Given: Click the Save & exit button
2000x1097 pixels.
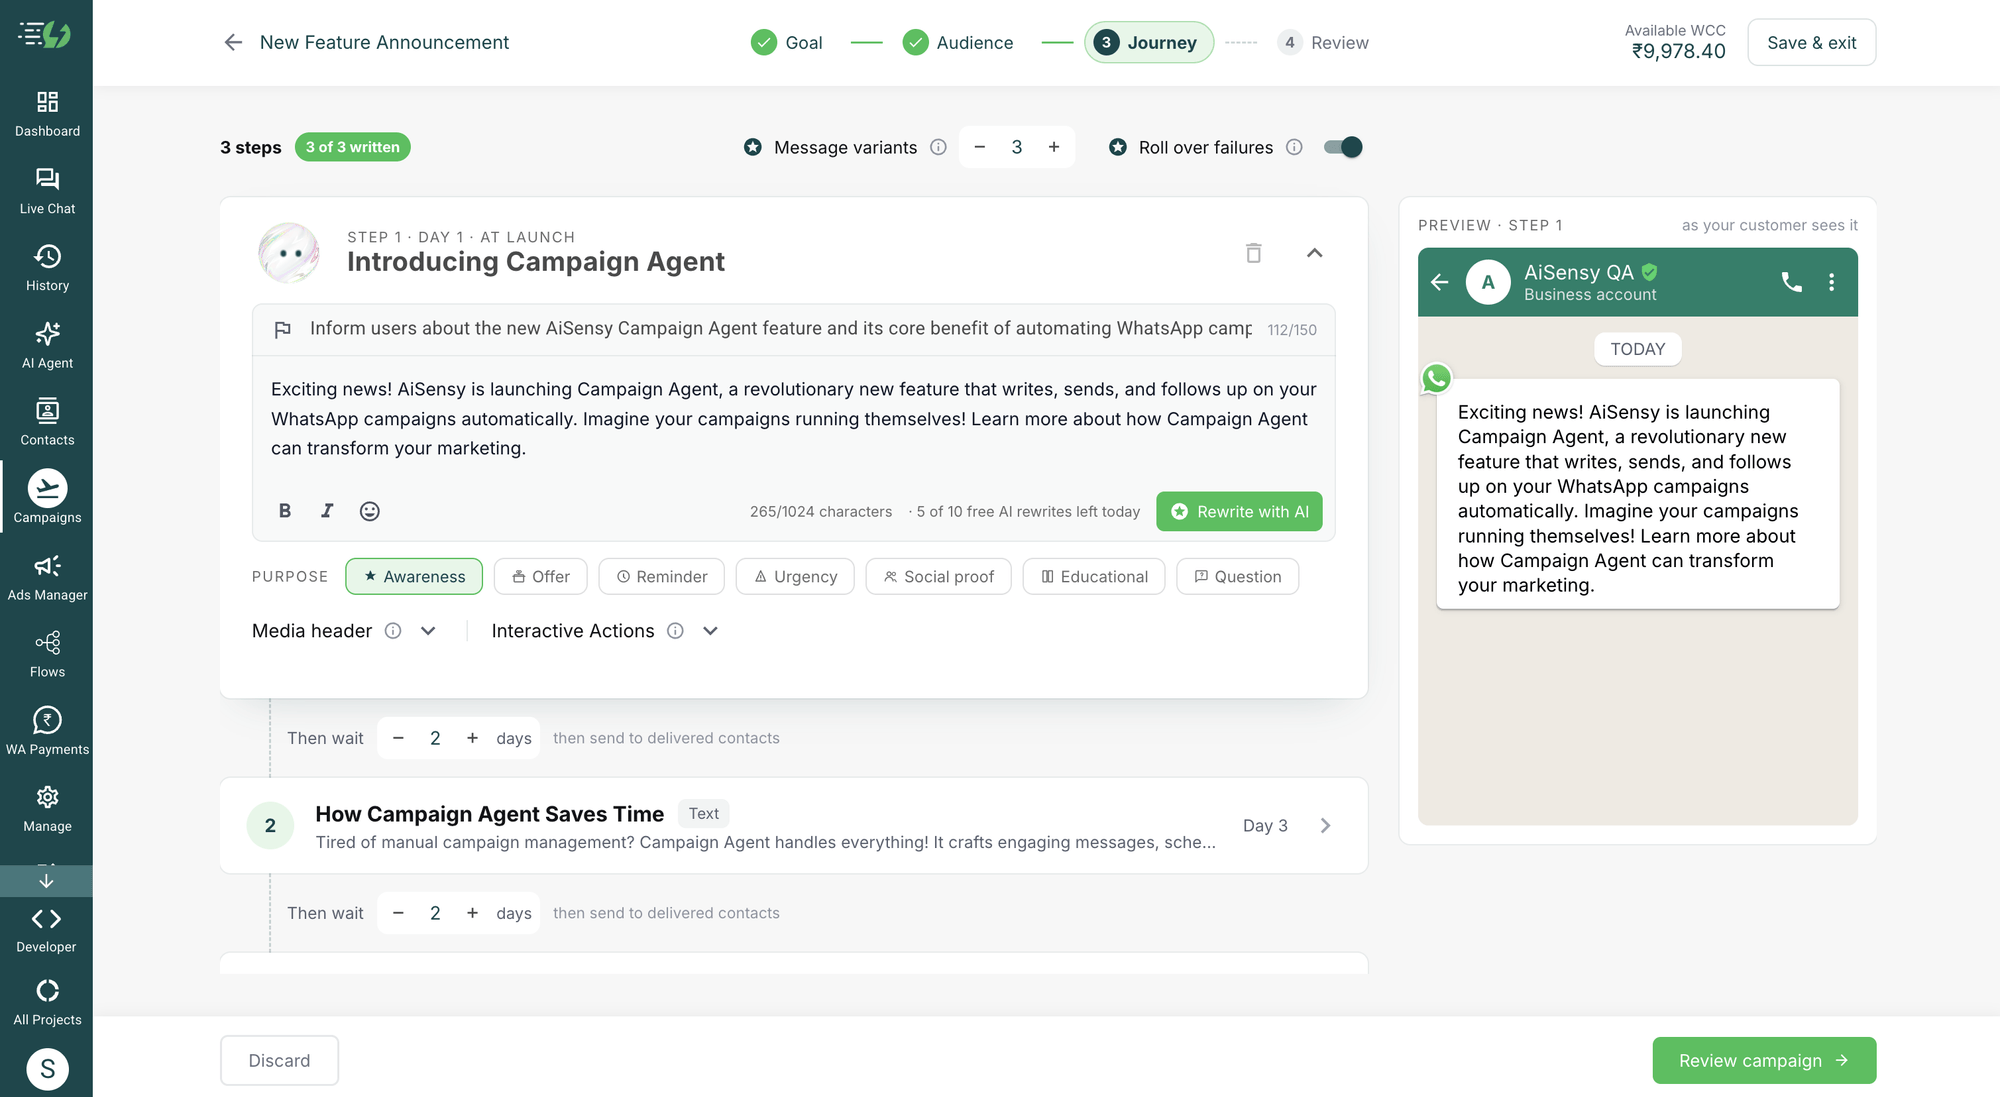Looking at the screenshot, I should (1811, 42).
